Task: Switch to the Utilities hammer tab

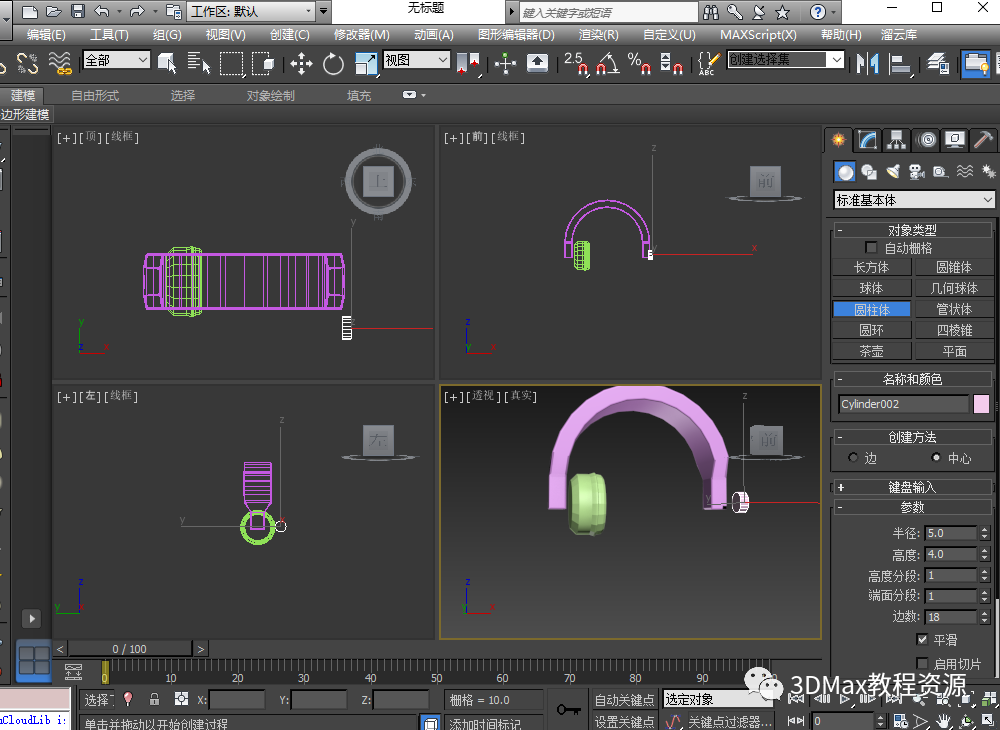Action: click(984, 140)
